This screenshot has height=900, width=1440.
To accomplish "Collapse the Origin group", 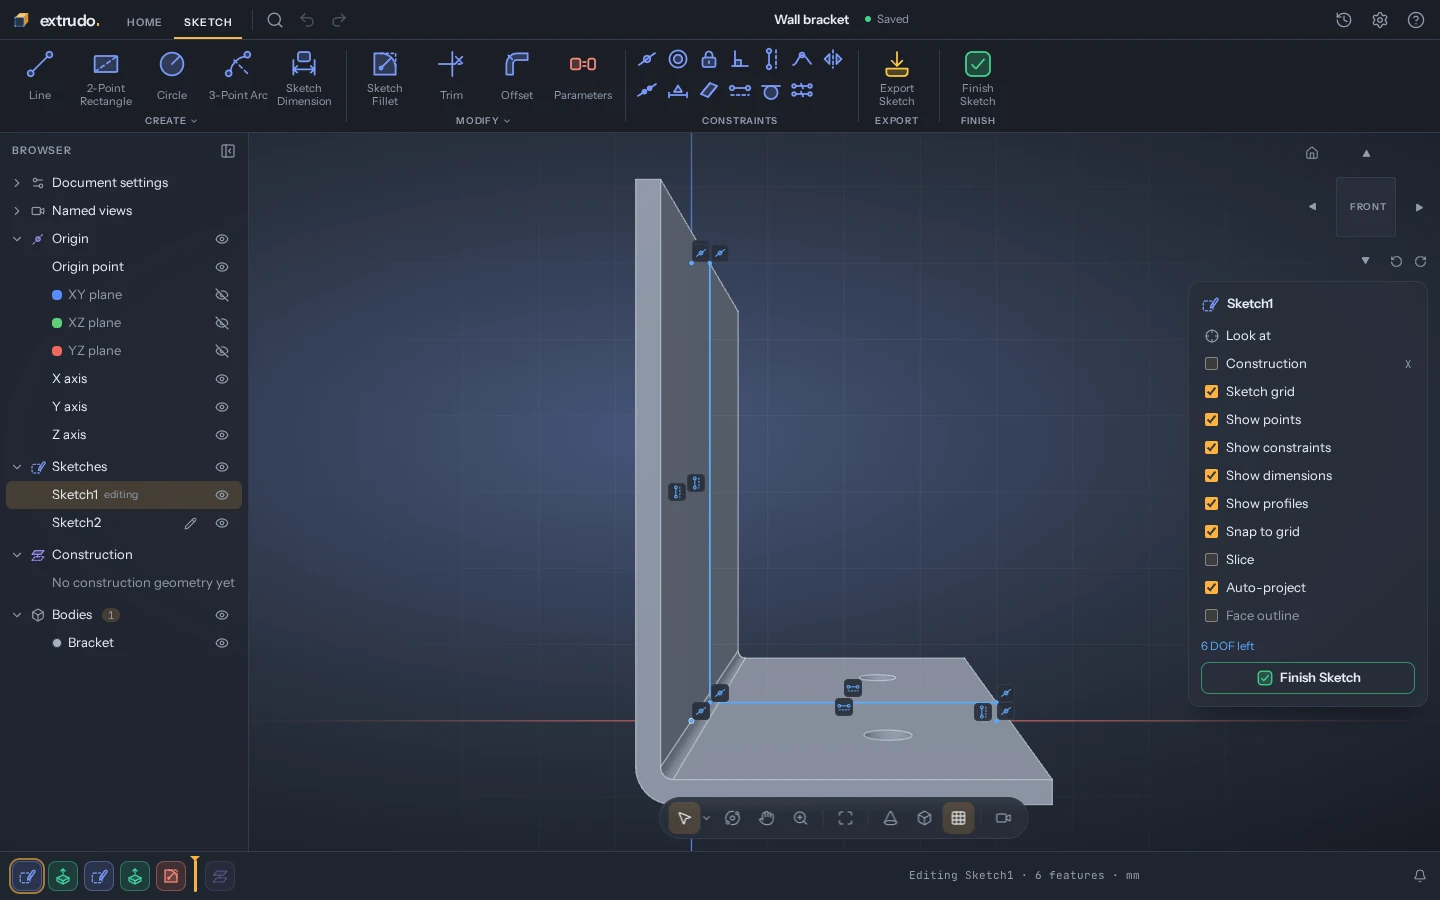I will pos(17,239).
